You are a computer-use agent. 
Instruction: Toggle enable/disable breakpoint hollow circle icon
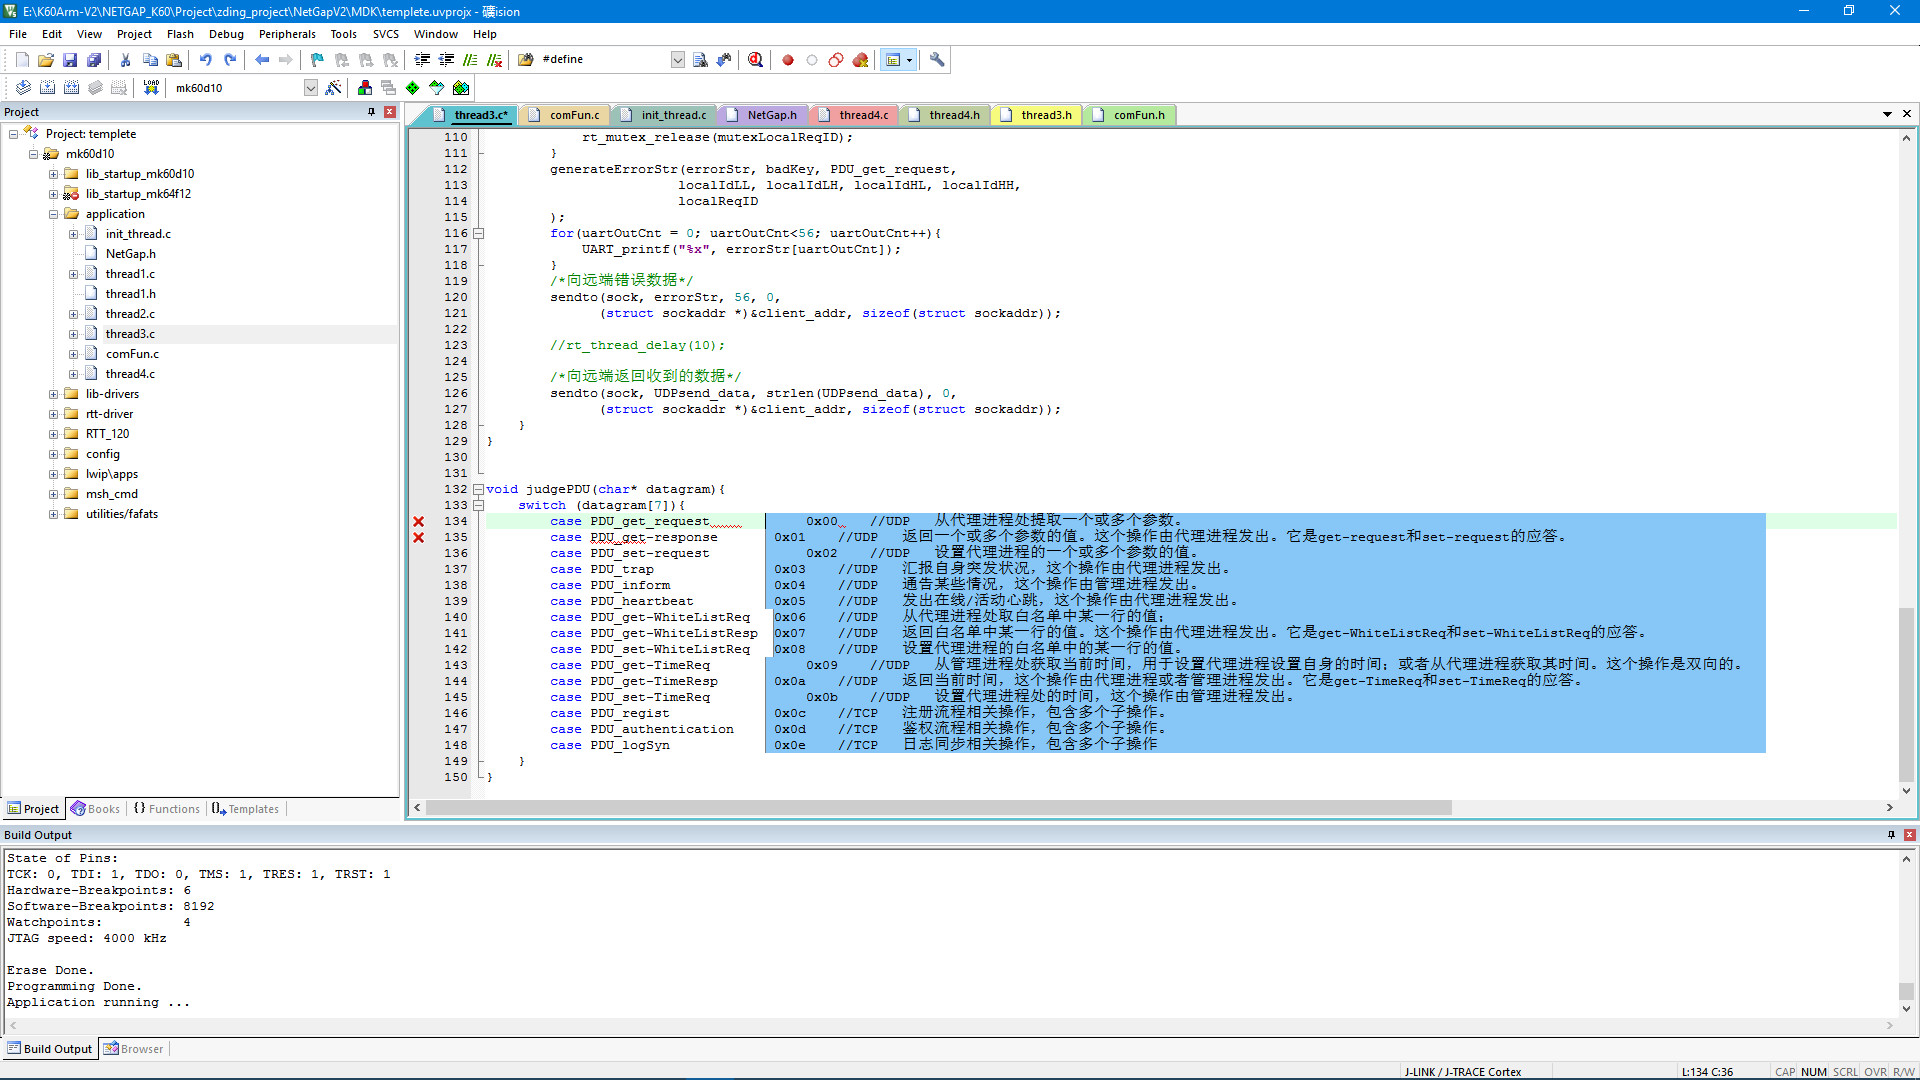click(812, 60)
